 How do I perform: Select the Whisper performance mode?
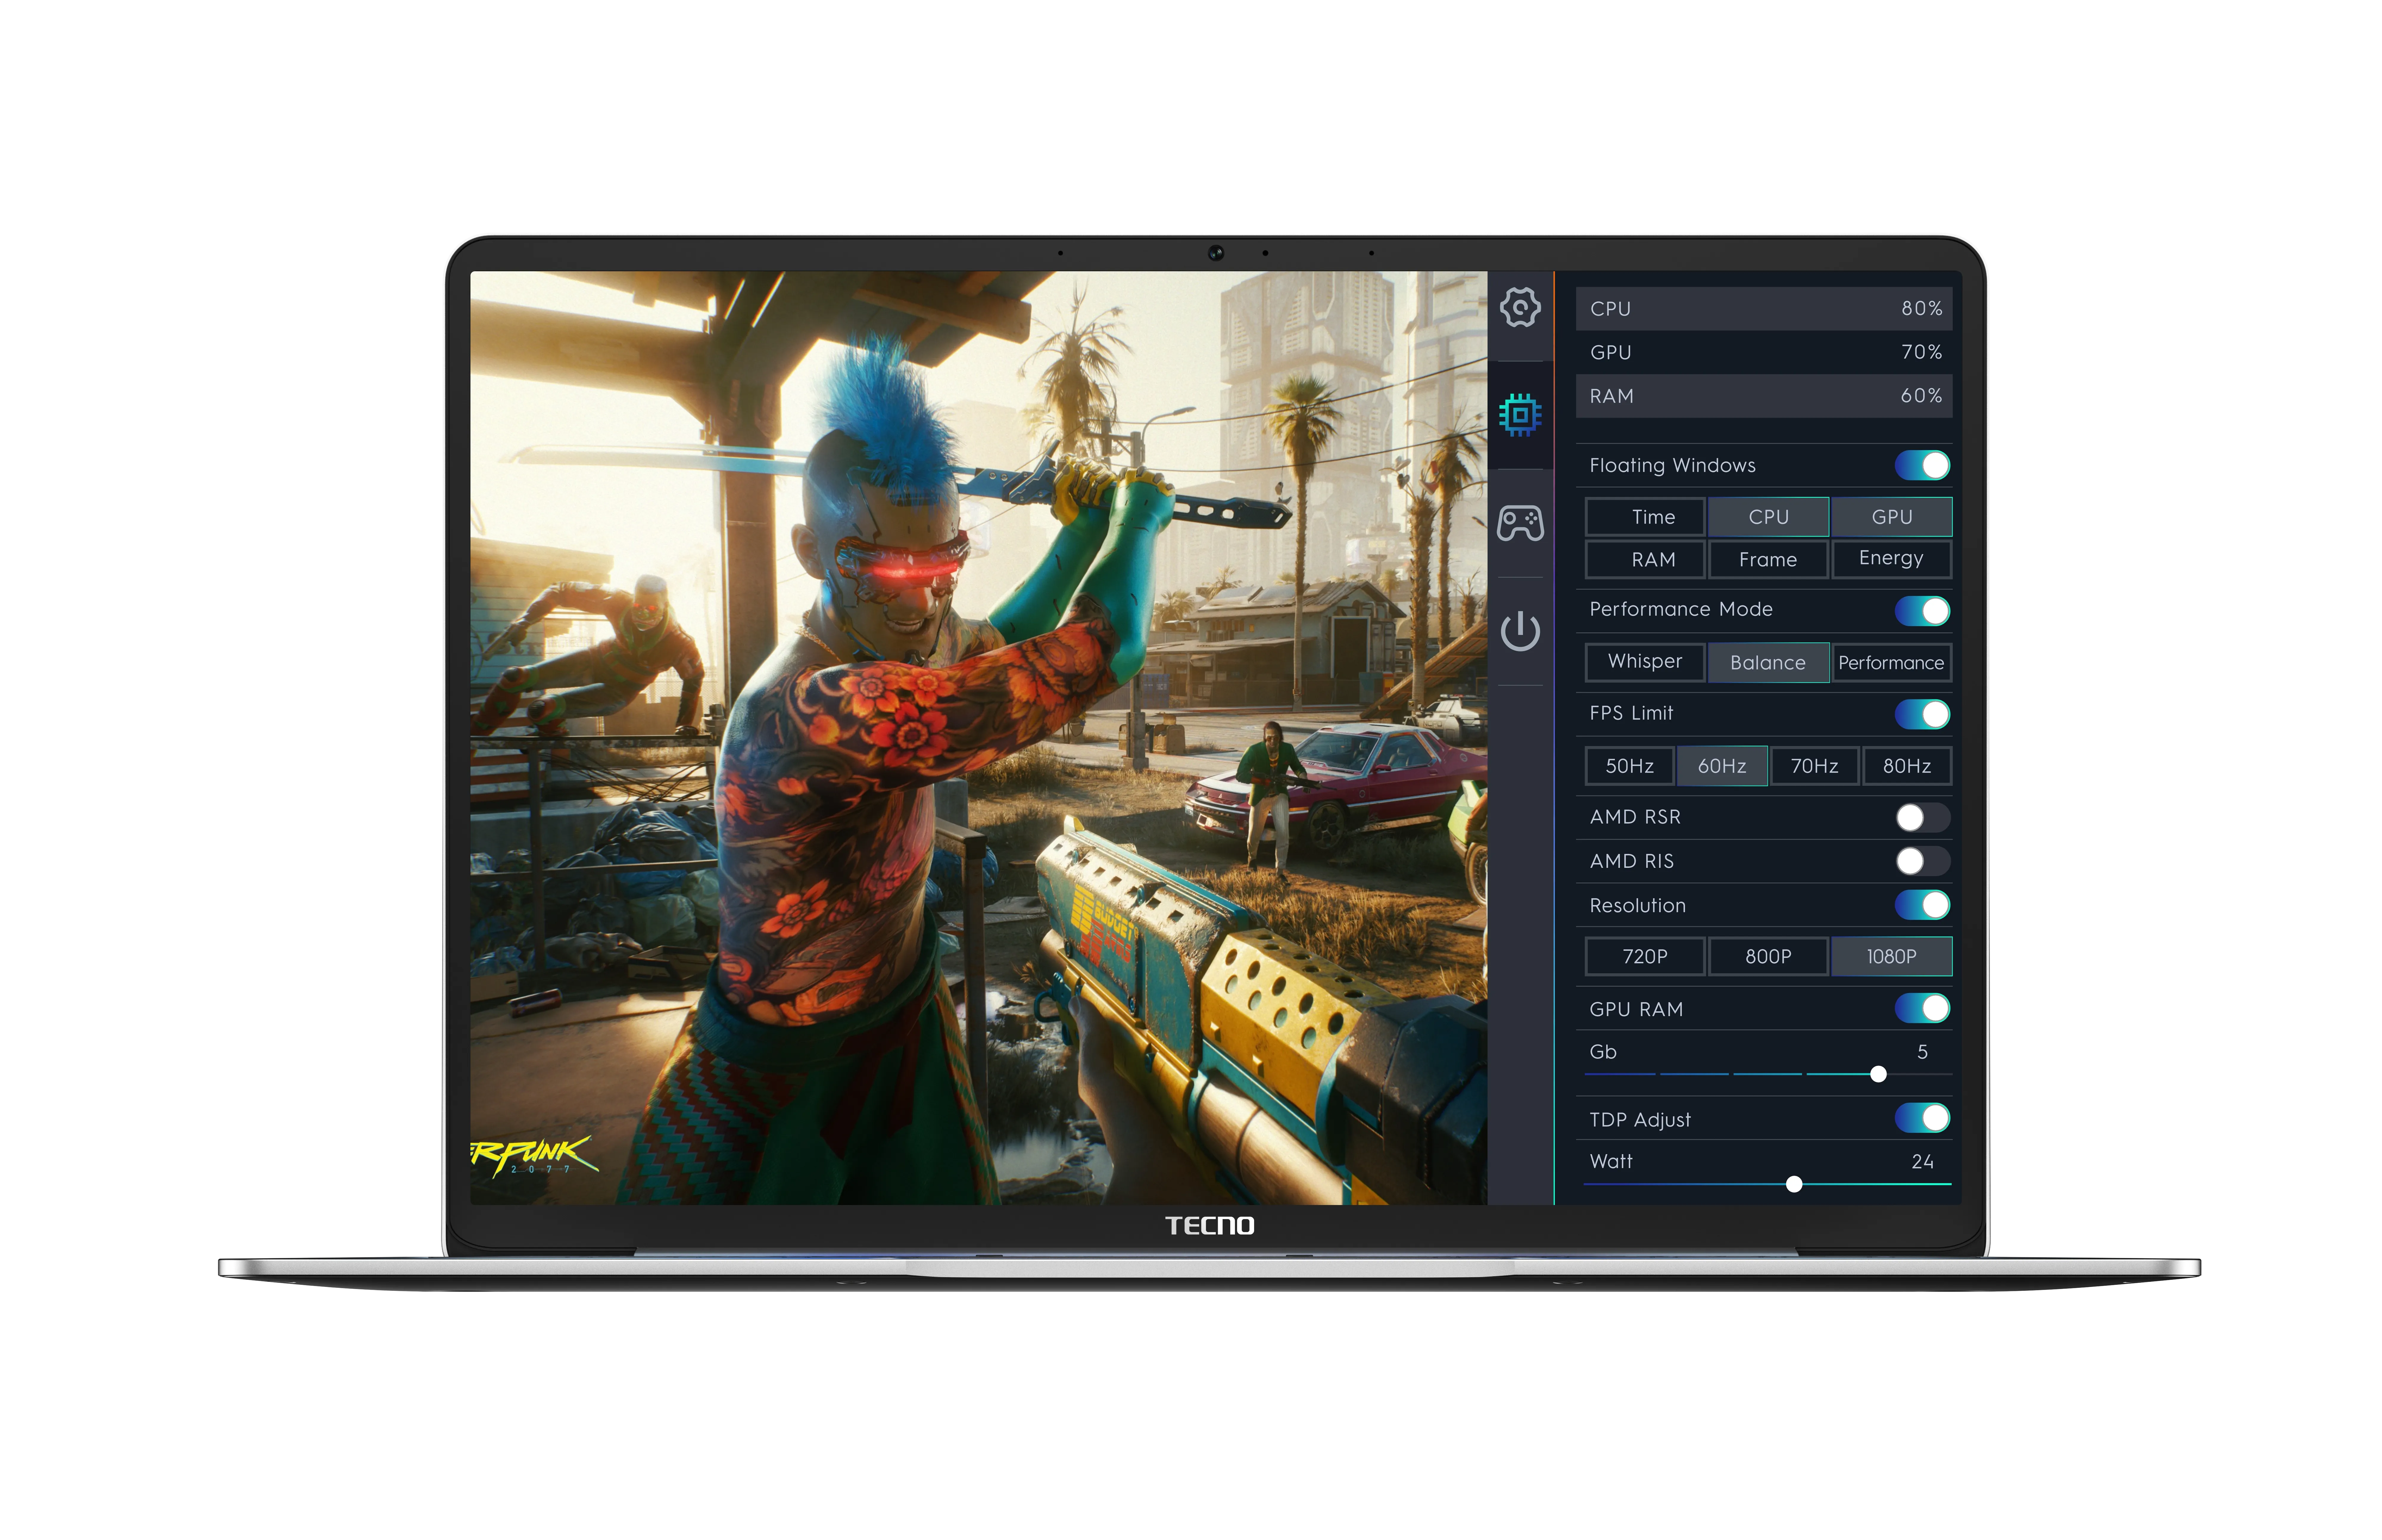pos(1645,662)
